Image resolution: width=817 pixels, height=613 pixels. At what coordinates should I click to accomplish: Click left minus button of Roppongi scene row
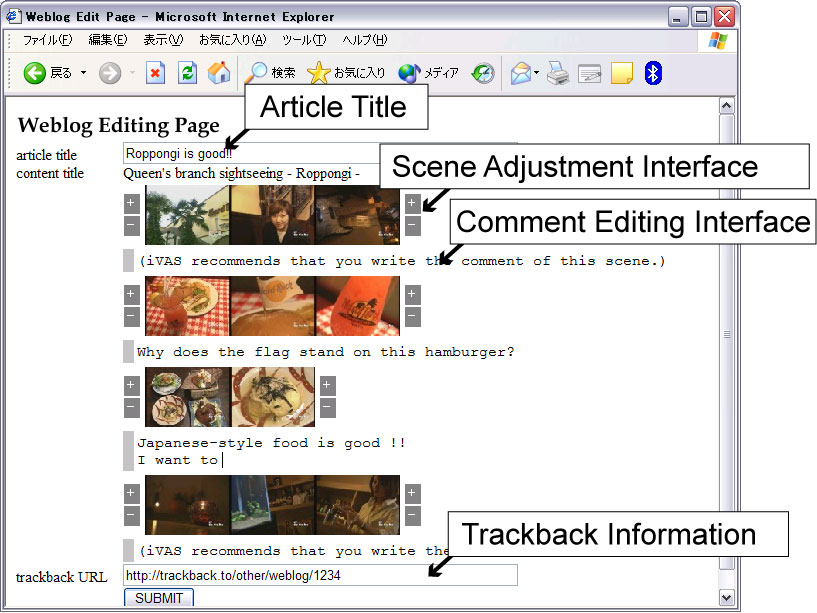131,226
